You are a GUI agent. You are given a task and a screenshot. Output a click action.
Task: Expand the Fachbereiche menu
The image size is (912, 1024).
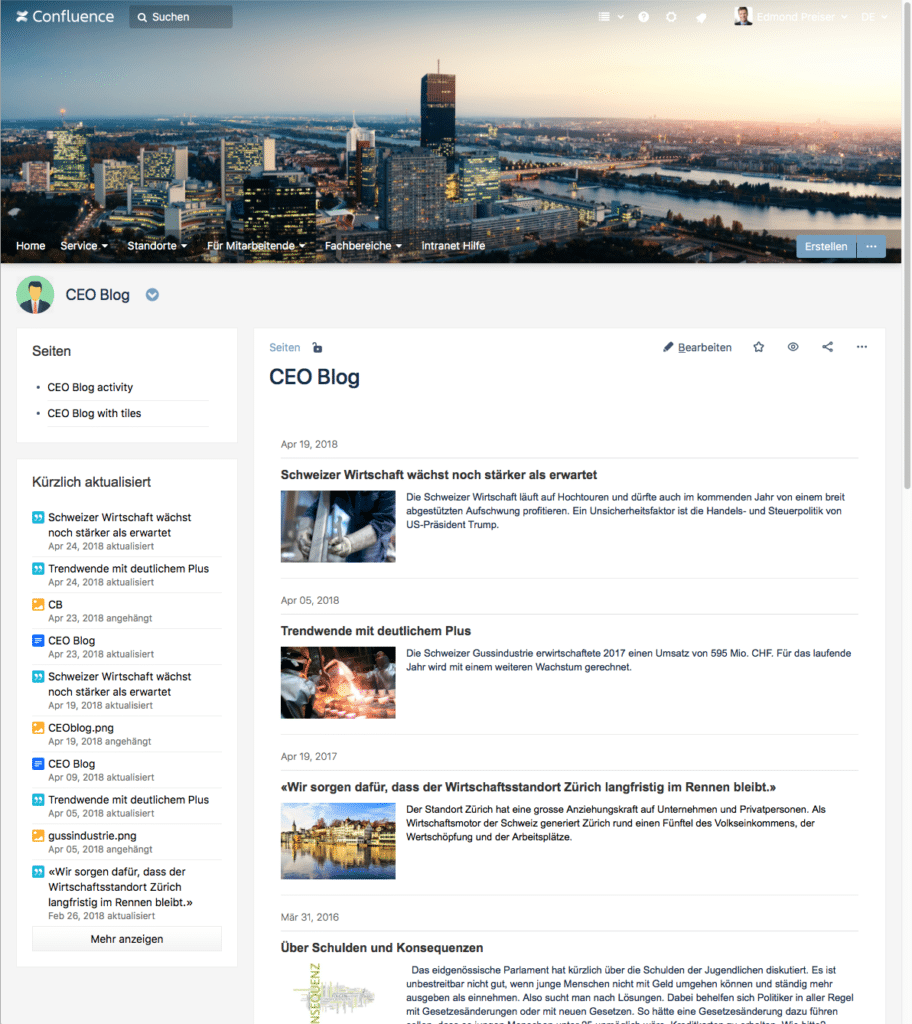point(363,246)
